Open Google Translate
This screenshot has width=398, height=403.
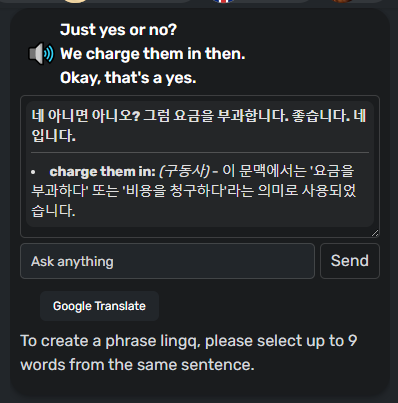99,306
